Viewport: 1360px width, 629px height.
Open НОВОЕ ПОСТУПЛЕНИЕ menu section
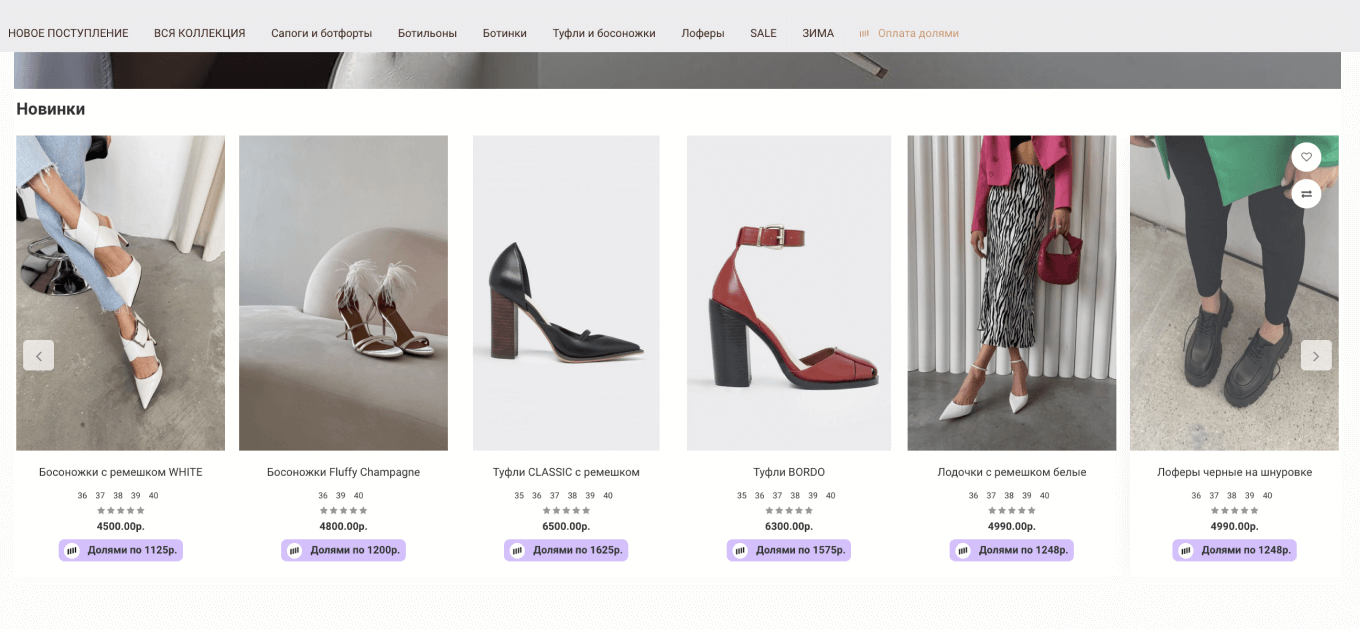68,33
